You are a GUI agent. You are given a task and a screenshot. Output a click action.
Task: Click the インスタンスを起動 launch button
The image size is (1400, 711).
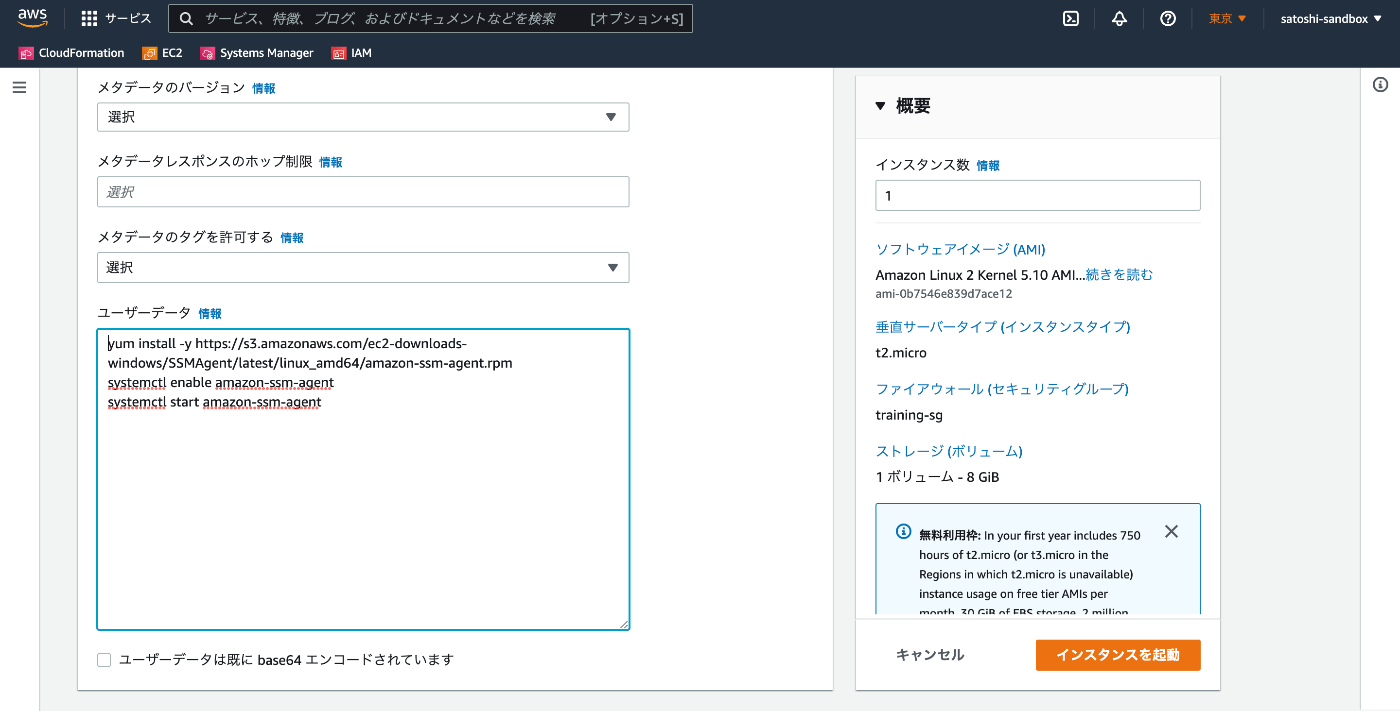pyautogui.click(x=1118, y=655)
